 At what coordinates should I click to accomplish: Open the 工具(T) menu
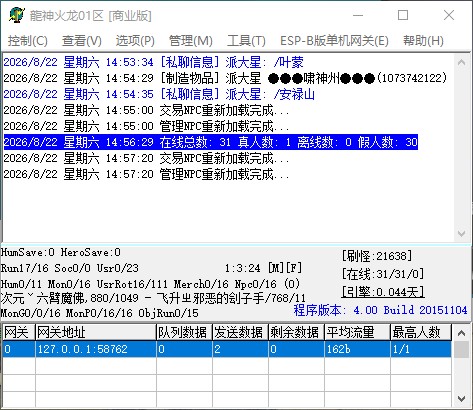246,41
